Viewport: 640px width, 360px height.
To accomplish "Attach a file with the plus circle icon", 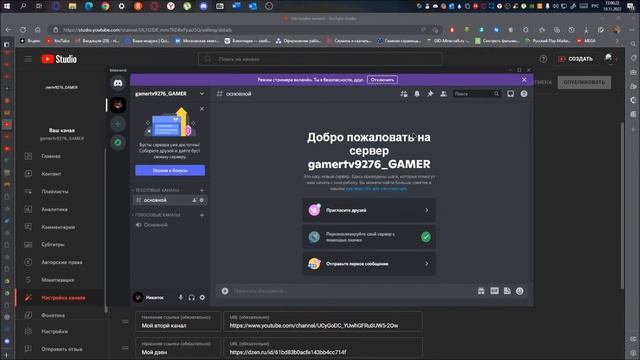I will tap(225, 291).
